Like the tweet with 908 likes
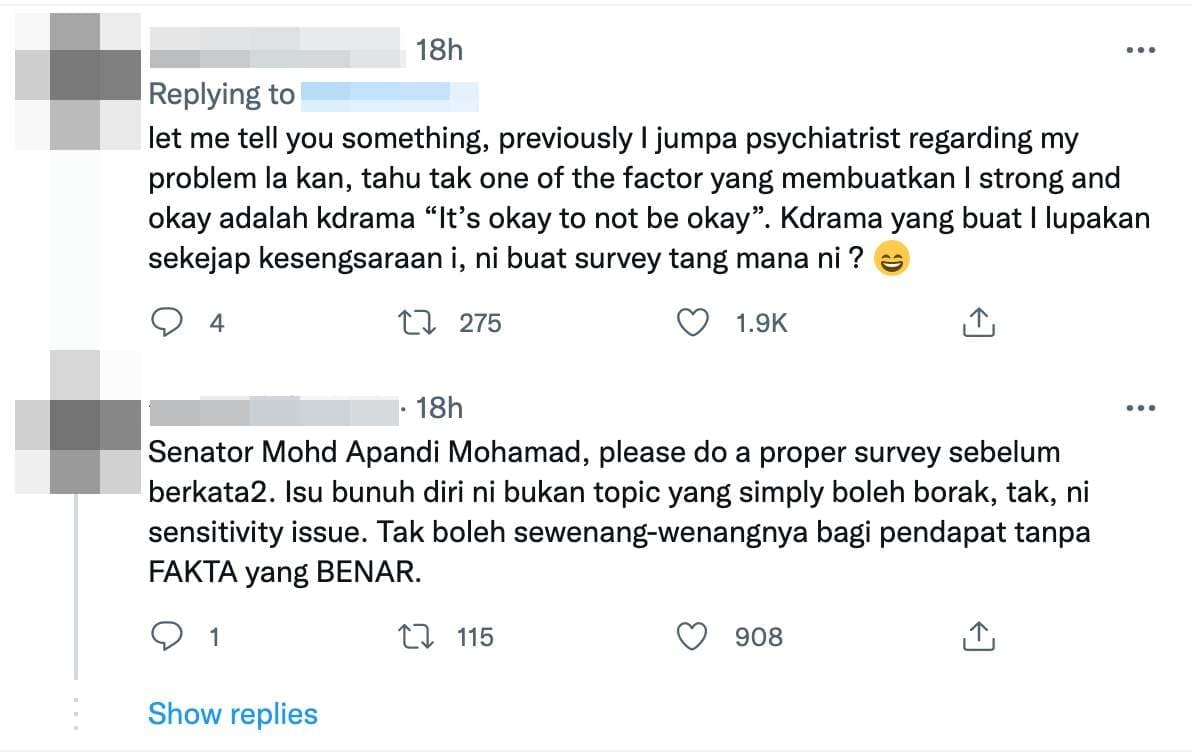Image resolution: width=1192 pixels, height=756 pixels. [693, 637]
